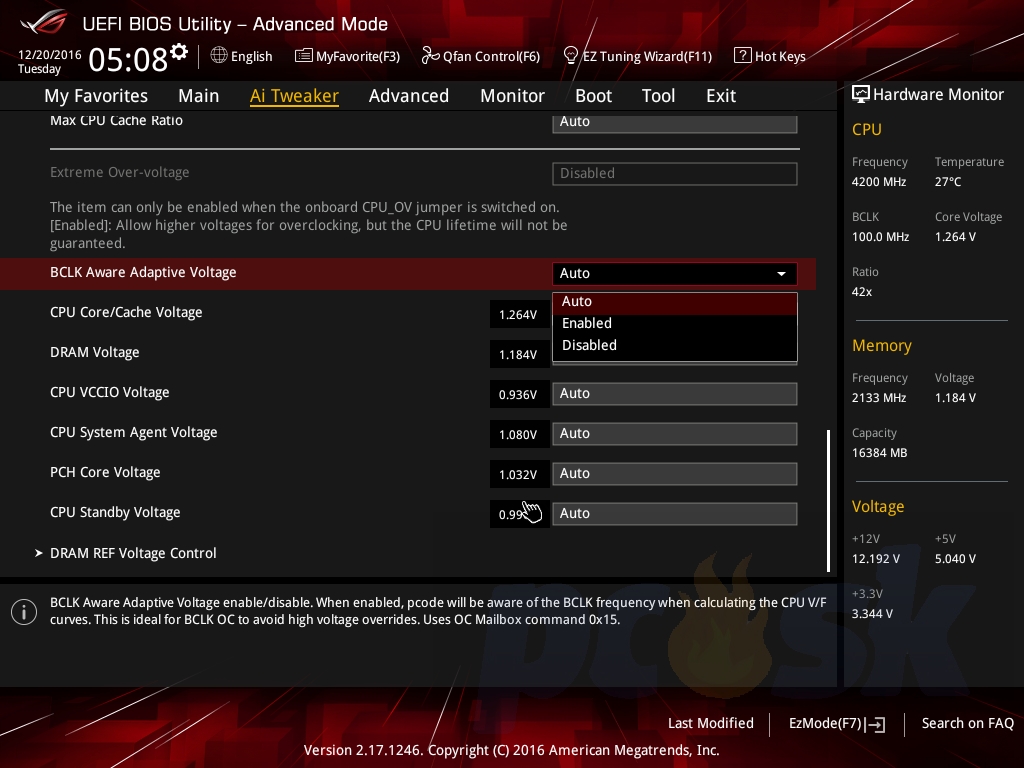Choose Enabled in the dropdown list

click(675, 323)
